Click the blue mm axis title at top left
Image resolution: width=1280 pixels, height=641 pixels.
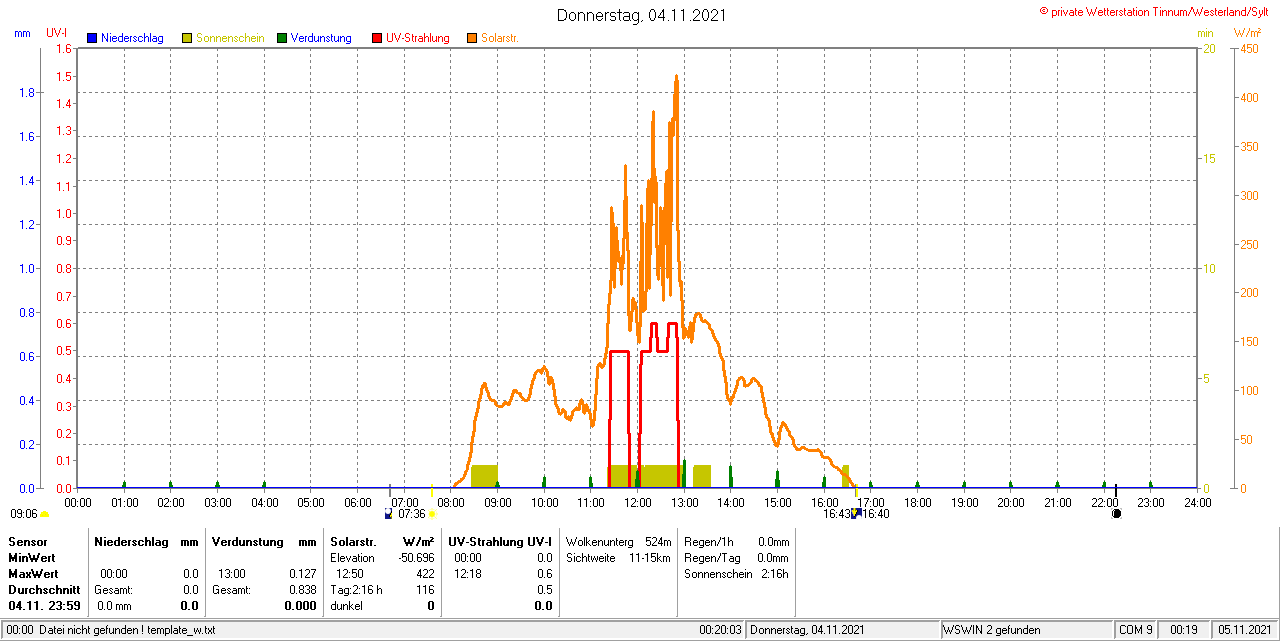22,33
